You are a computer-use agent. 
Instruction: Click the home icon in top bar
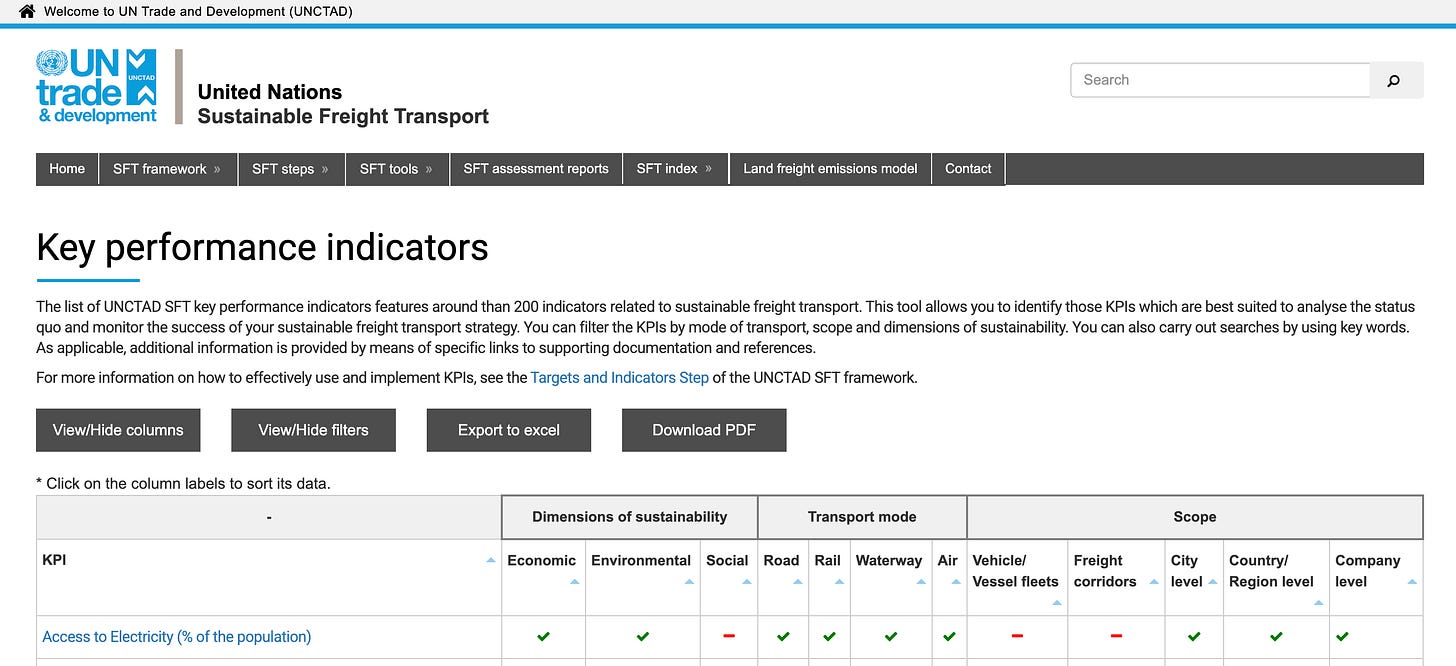coord(26,12)
